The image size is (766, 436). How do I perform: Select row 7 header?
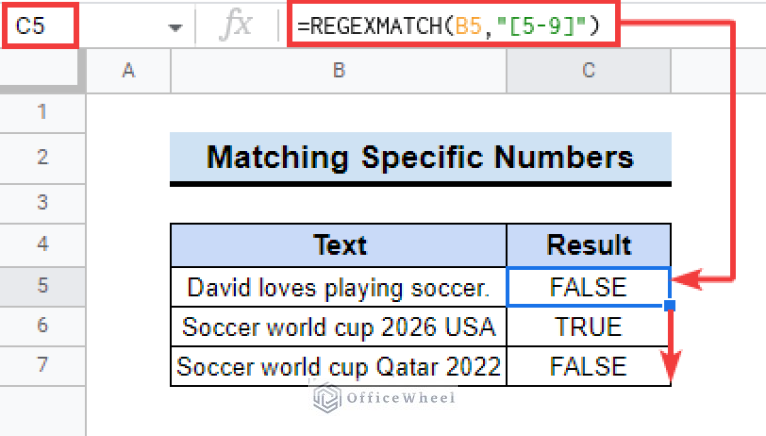point(43,365)
